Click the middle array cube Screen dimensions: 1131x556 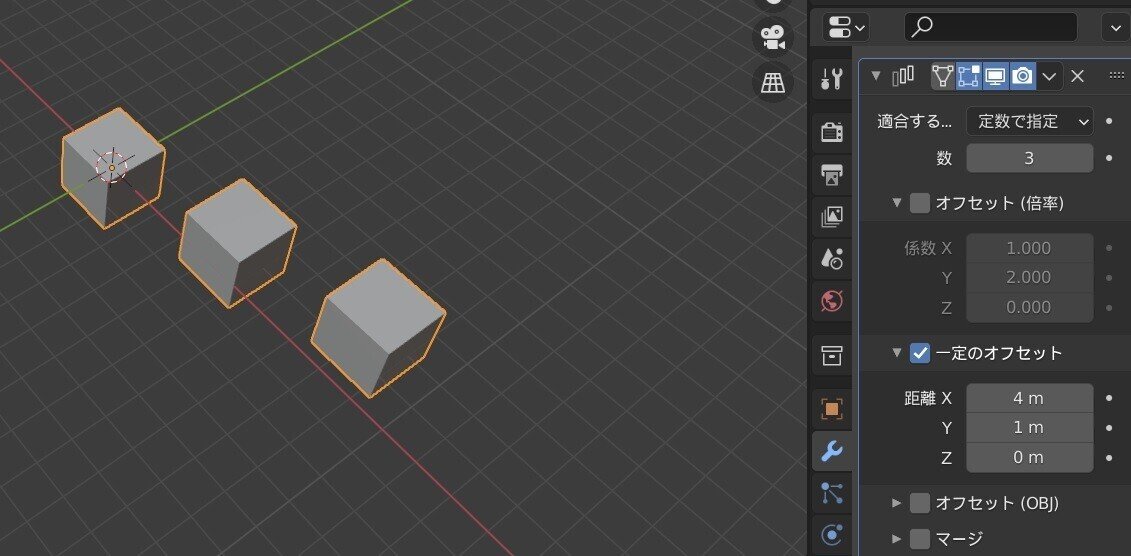pos(237,242)
